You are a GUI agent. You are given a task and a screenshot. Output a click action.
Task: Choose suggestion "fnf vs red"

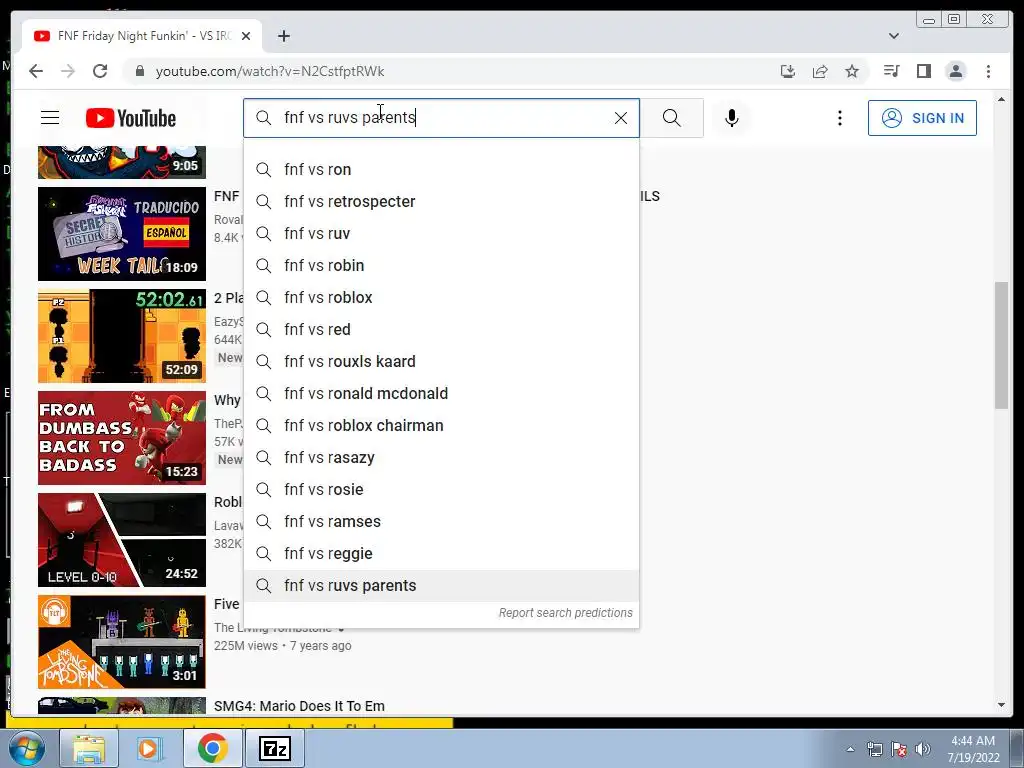point(441,329)
